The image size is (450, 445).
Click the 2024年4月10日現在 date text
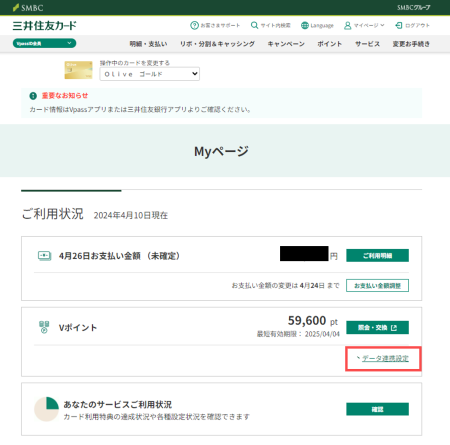pyautogui.click(x=131, y=215)
